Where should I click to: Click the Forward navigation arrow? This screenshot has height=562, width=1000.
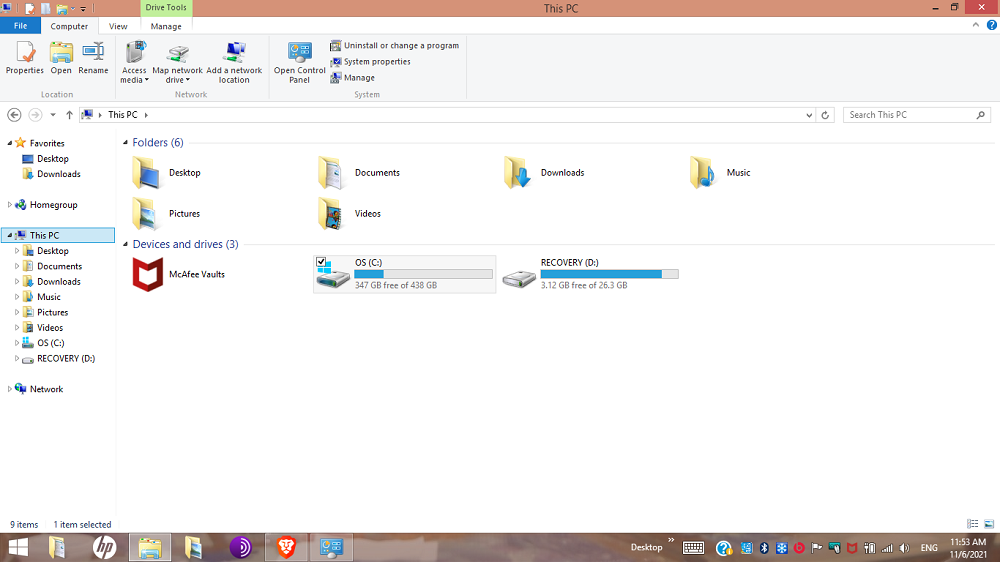pos(35,115)
